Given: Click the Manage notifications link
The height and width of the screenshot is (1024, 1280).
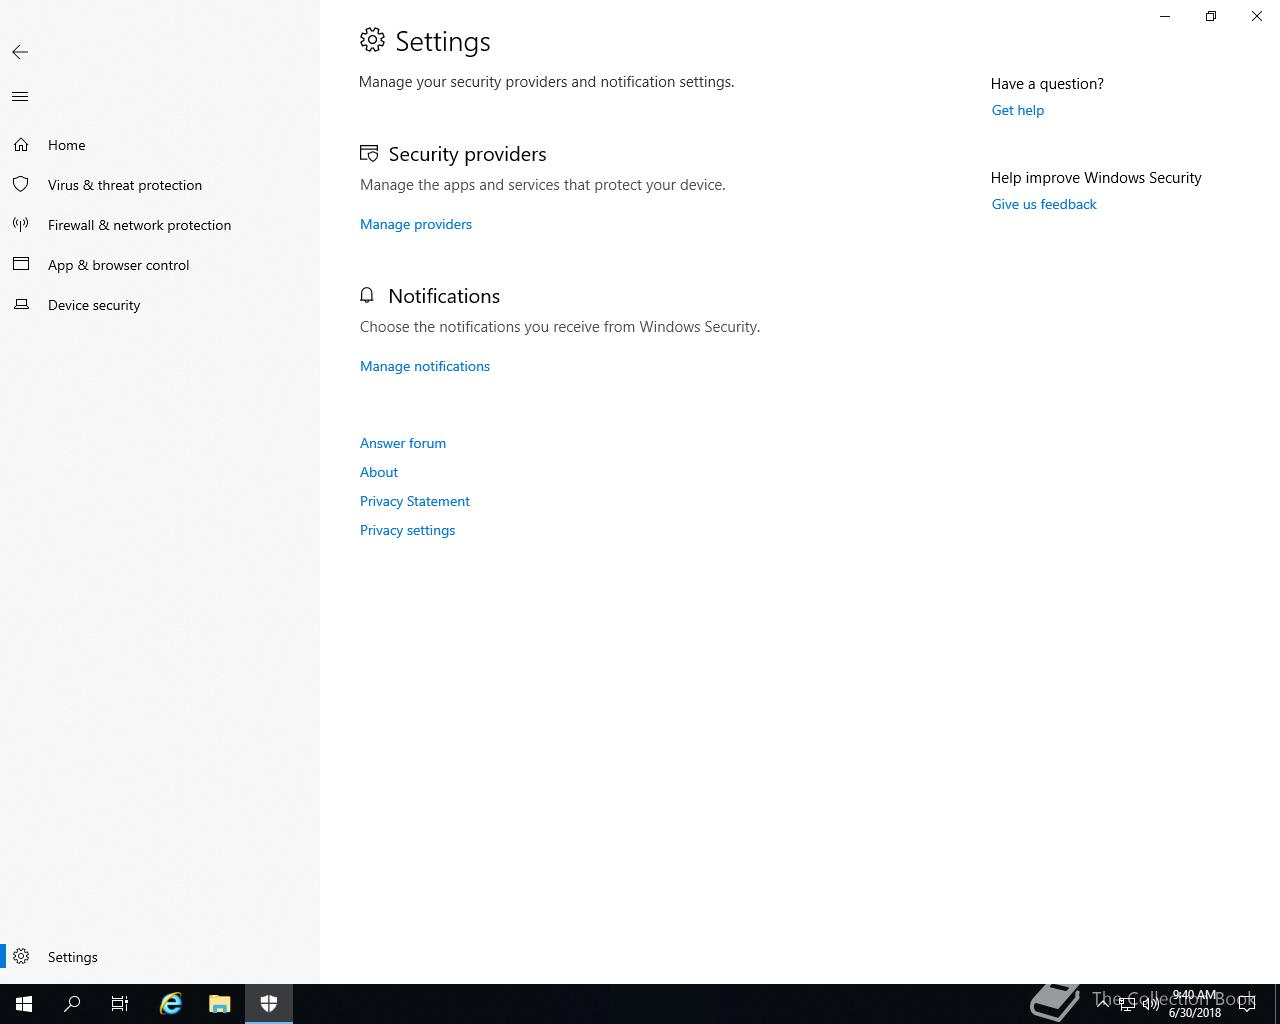Looking at the screenshot, I should (x=425, y=366).
